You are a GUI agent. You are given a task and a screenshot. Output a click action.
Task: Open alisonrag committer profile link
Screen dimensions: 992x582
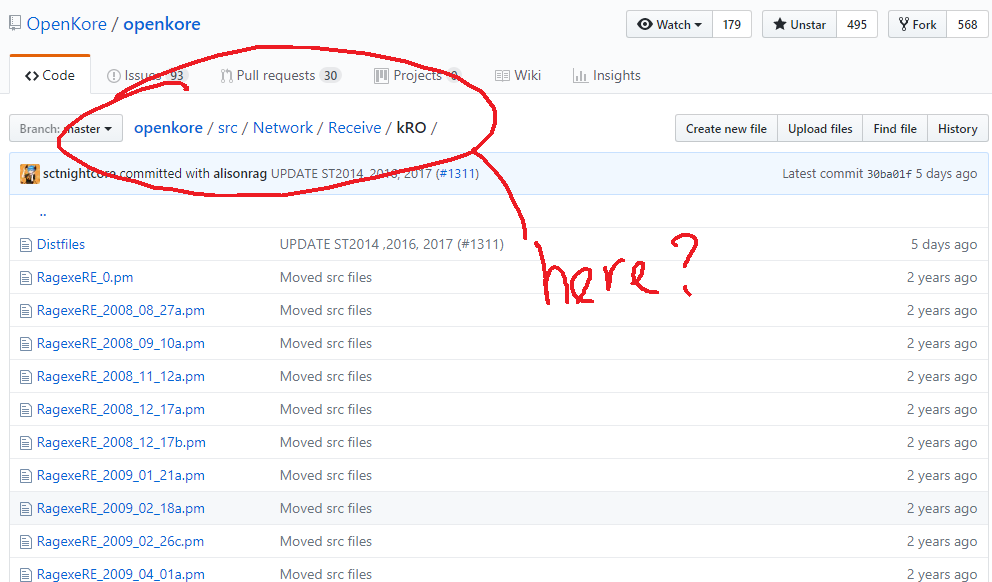(x=240, y=173)
